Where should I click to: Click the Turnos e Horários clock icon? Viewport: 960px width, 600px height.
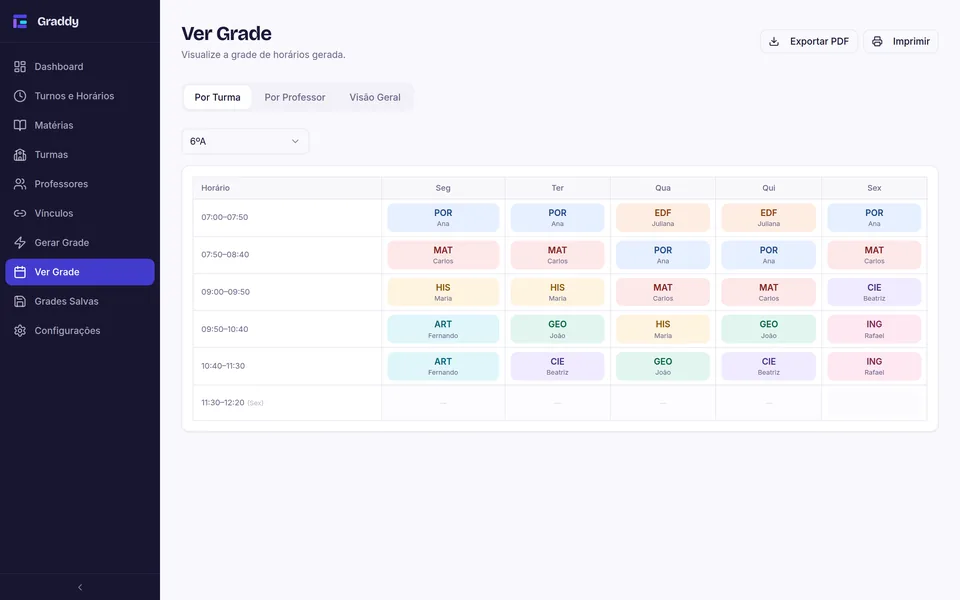pos(20,96)
